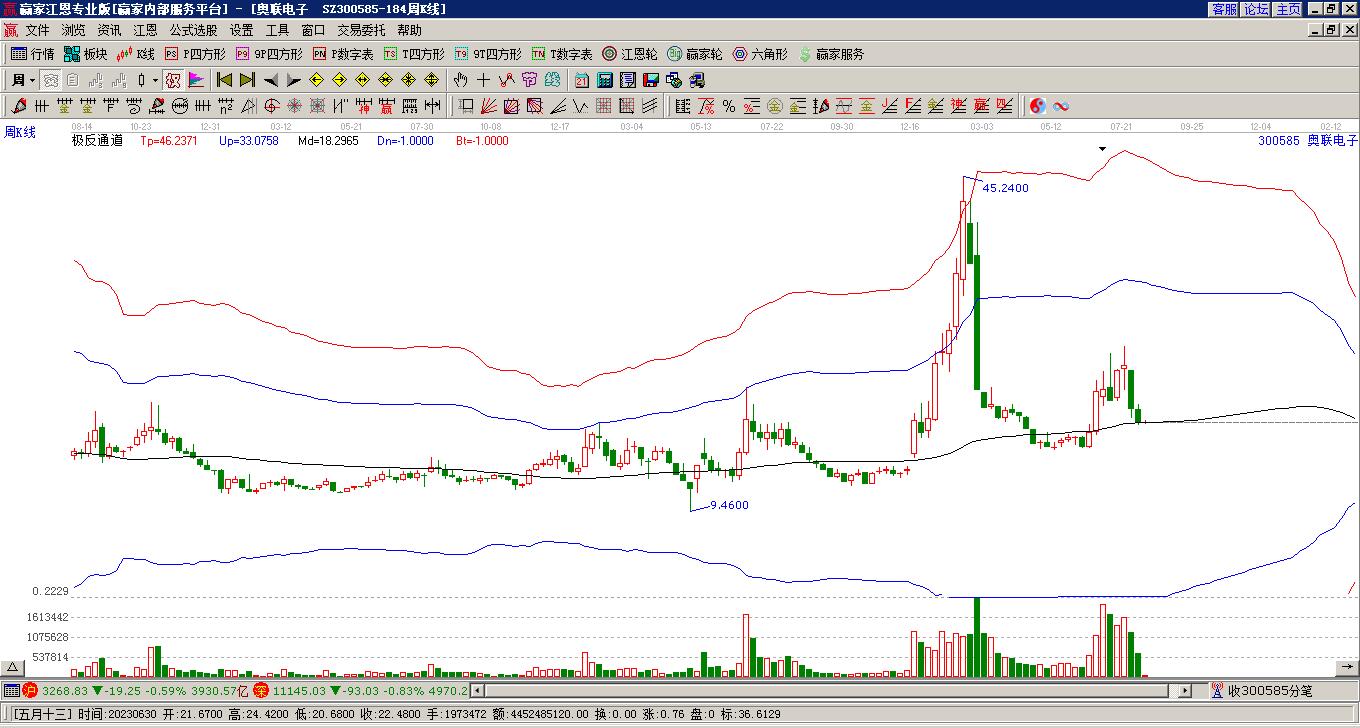The height and width of the screenshot is (728, 1360).
Task: Click the Tp=46.2371 indicator value
Action: pos(169,141)
